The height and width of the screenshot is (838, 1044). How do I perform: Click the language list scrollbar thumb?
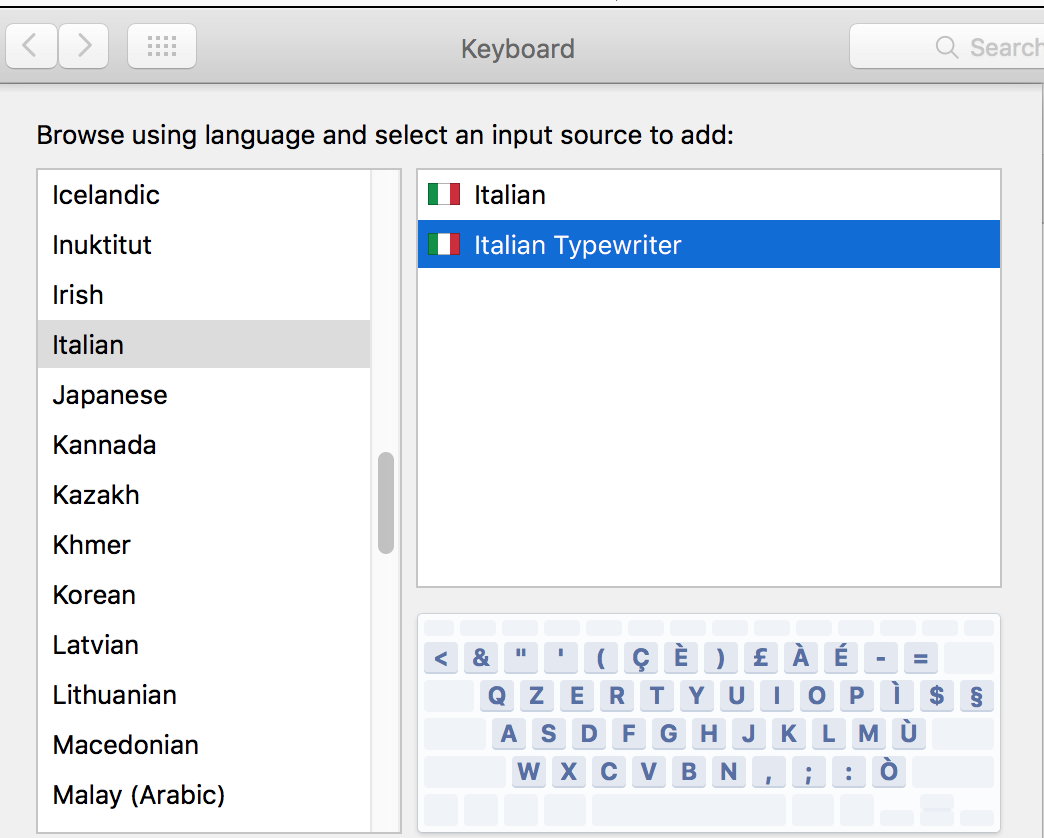[x=385, y=502]
